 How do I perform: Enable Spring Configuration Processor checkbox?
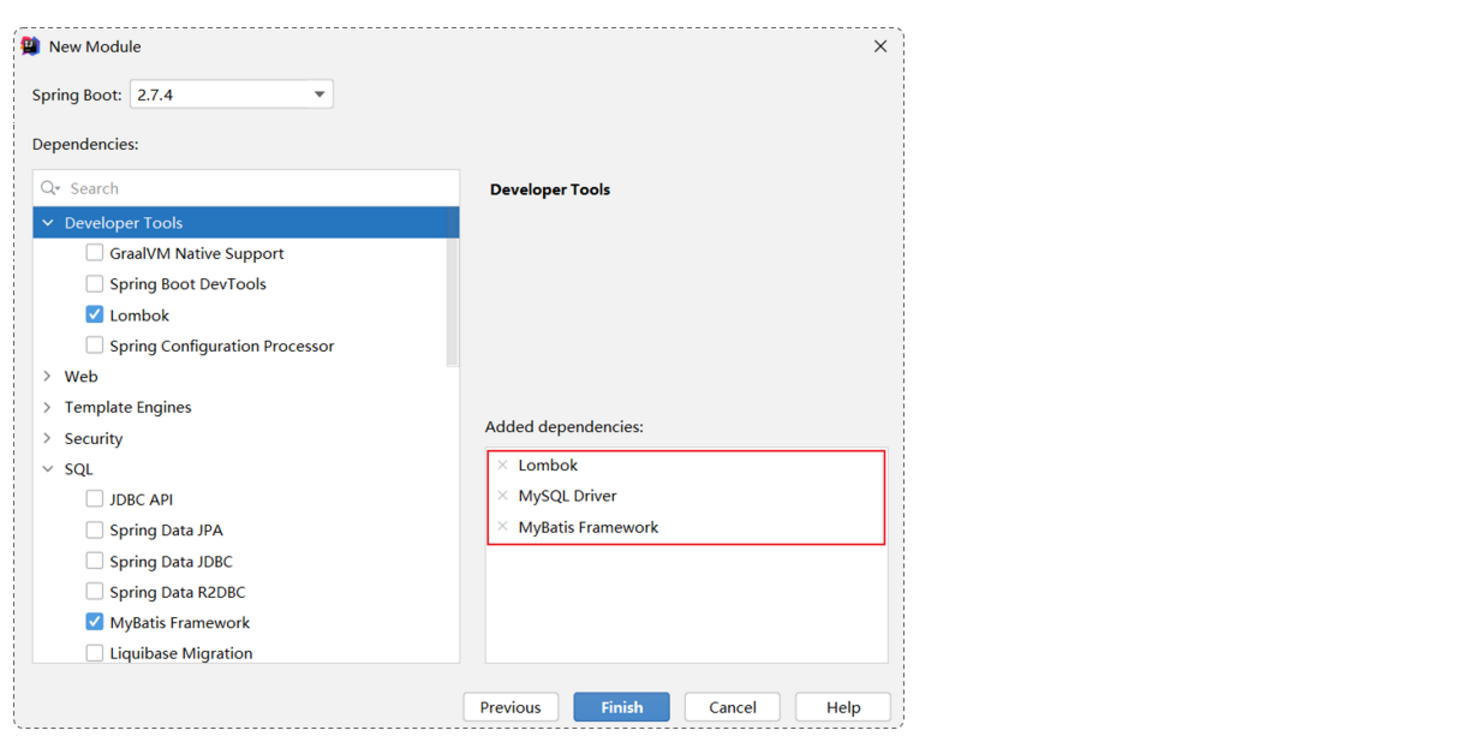pyautogui.click(x=94, y=346)
